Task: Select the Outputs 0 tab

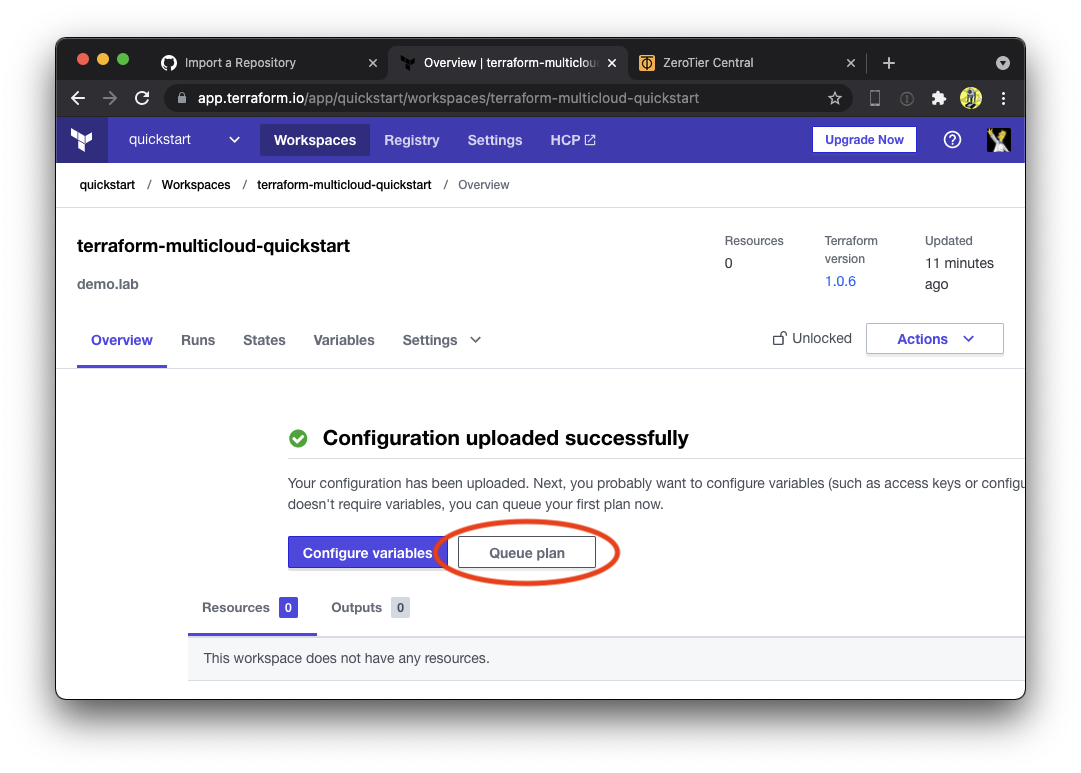Action: [x=370, y=608]
